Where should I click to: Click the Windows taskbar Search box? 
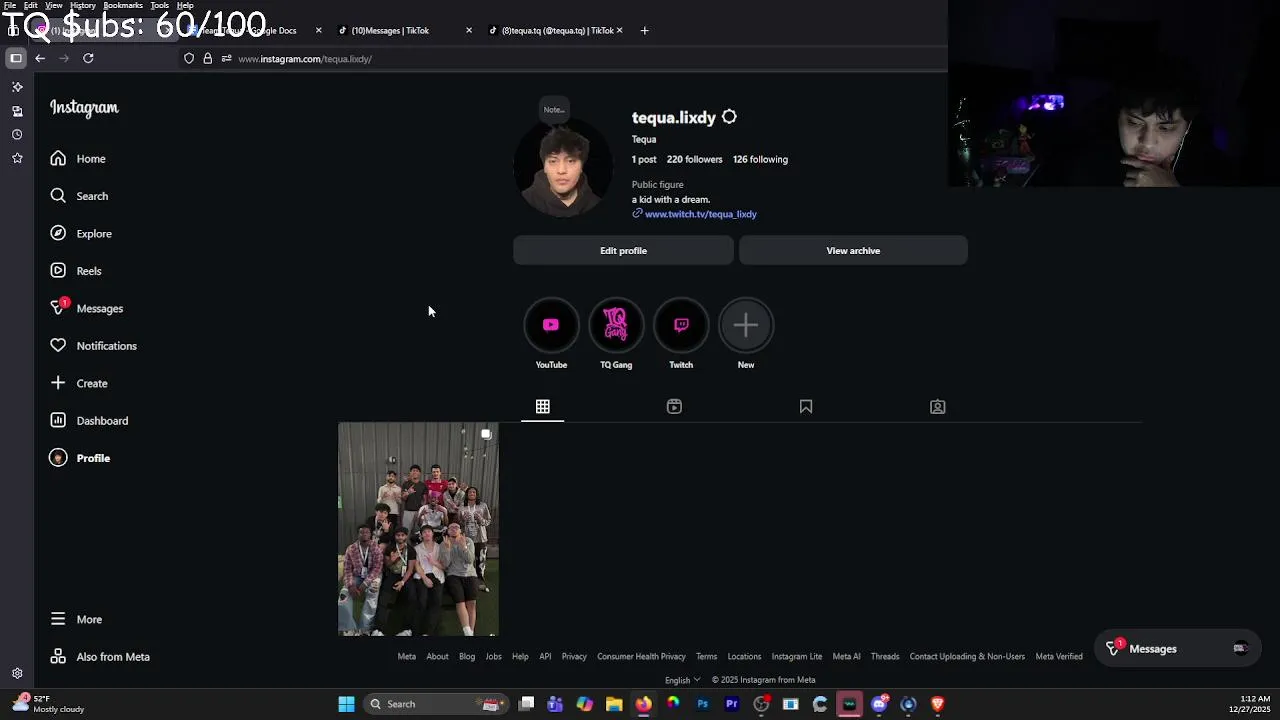[435, 704]
